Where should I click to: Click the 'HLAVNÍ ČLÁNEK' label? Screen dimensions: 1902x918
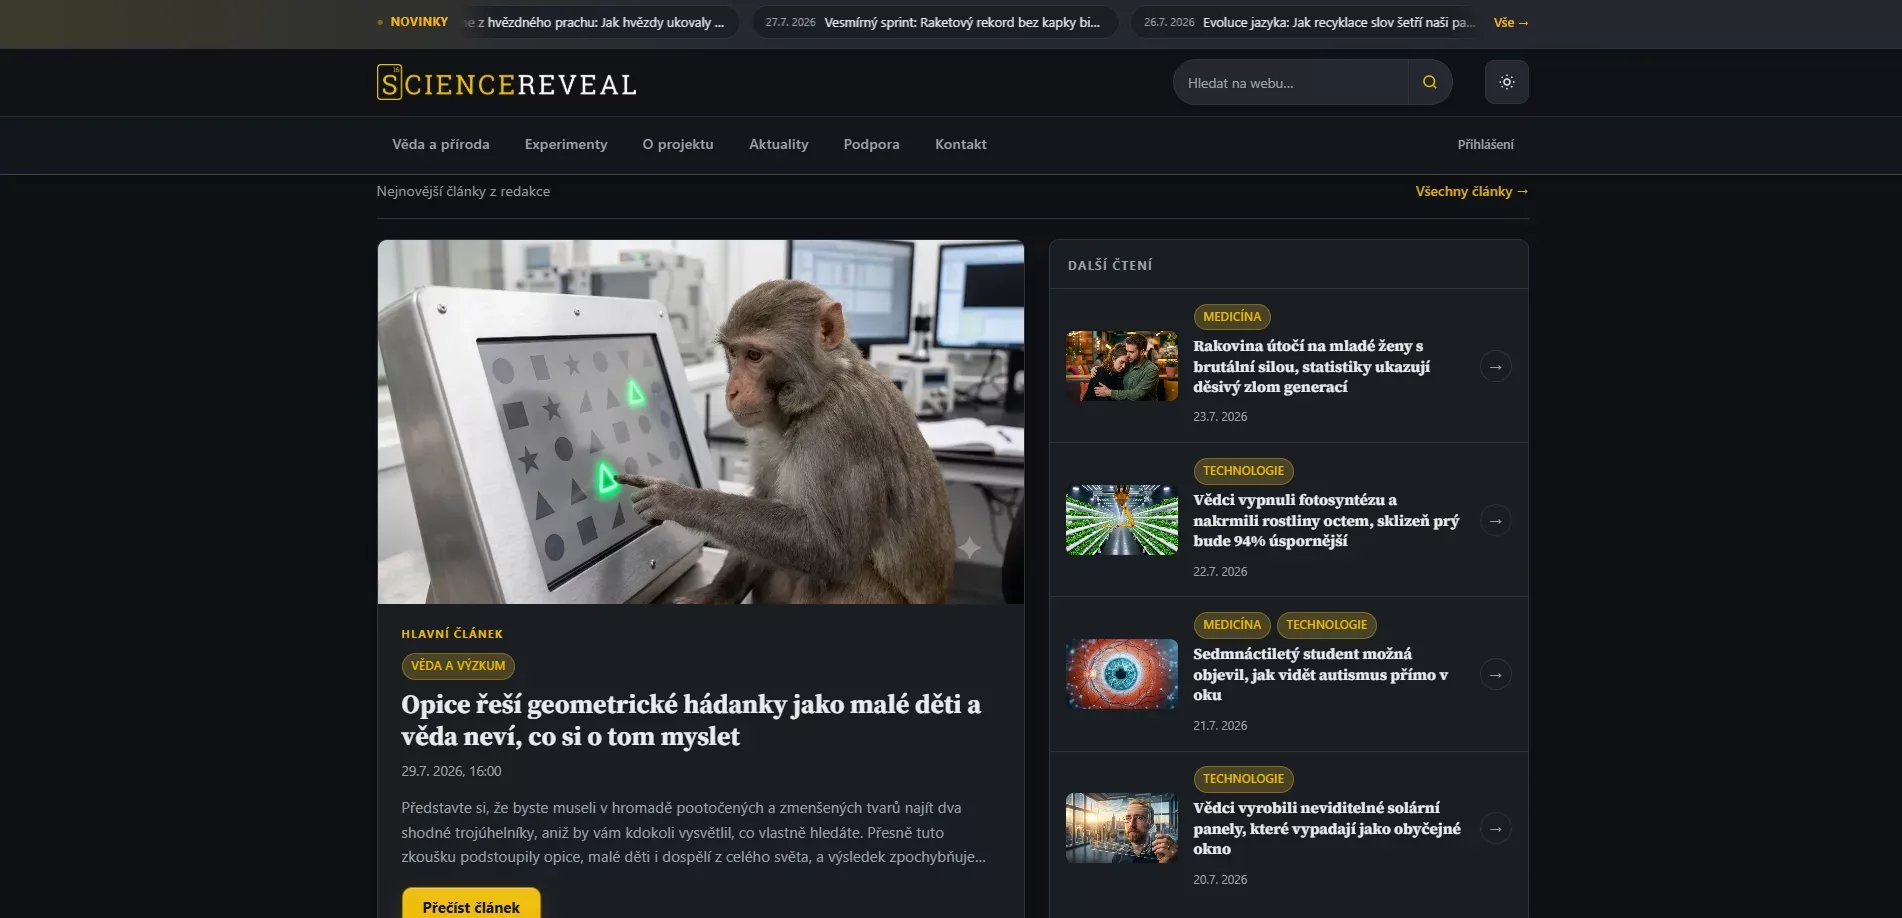click(x=452, y=634)
